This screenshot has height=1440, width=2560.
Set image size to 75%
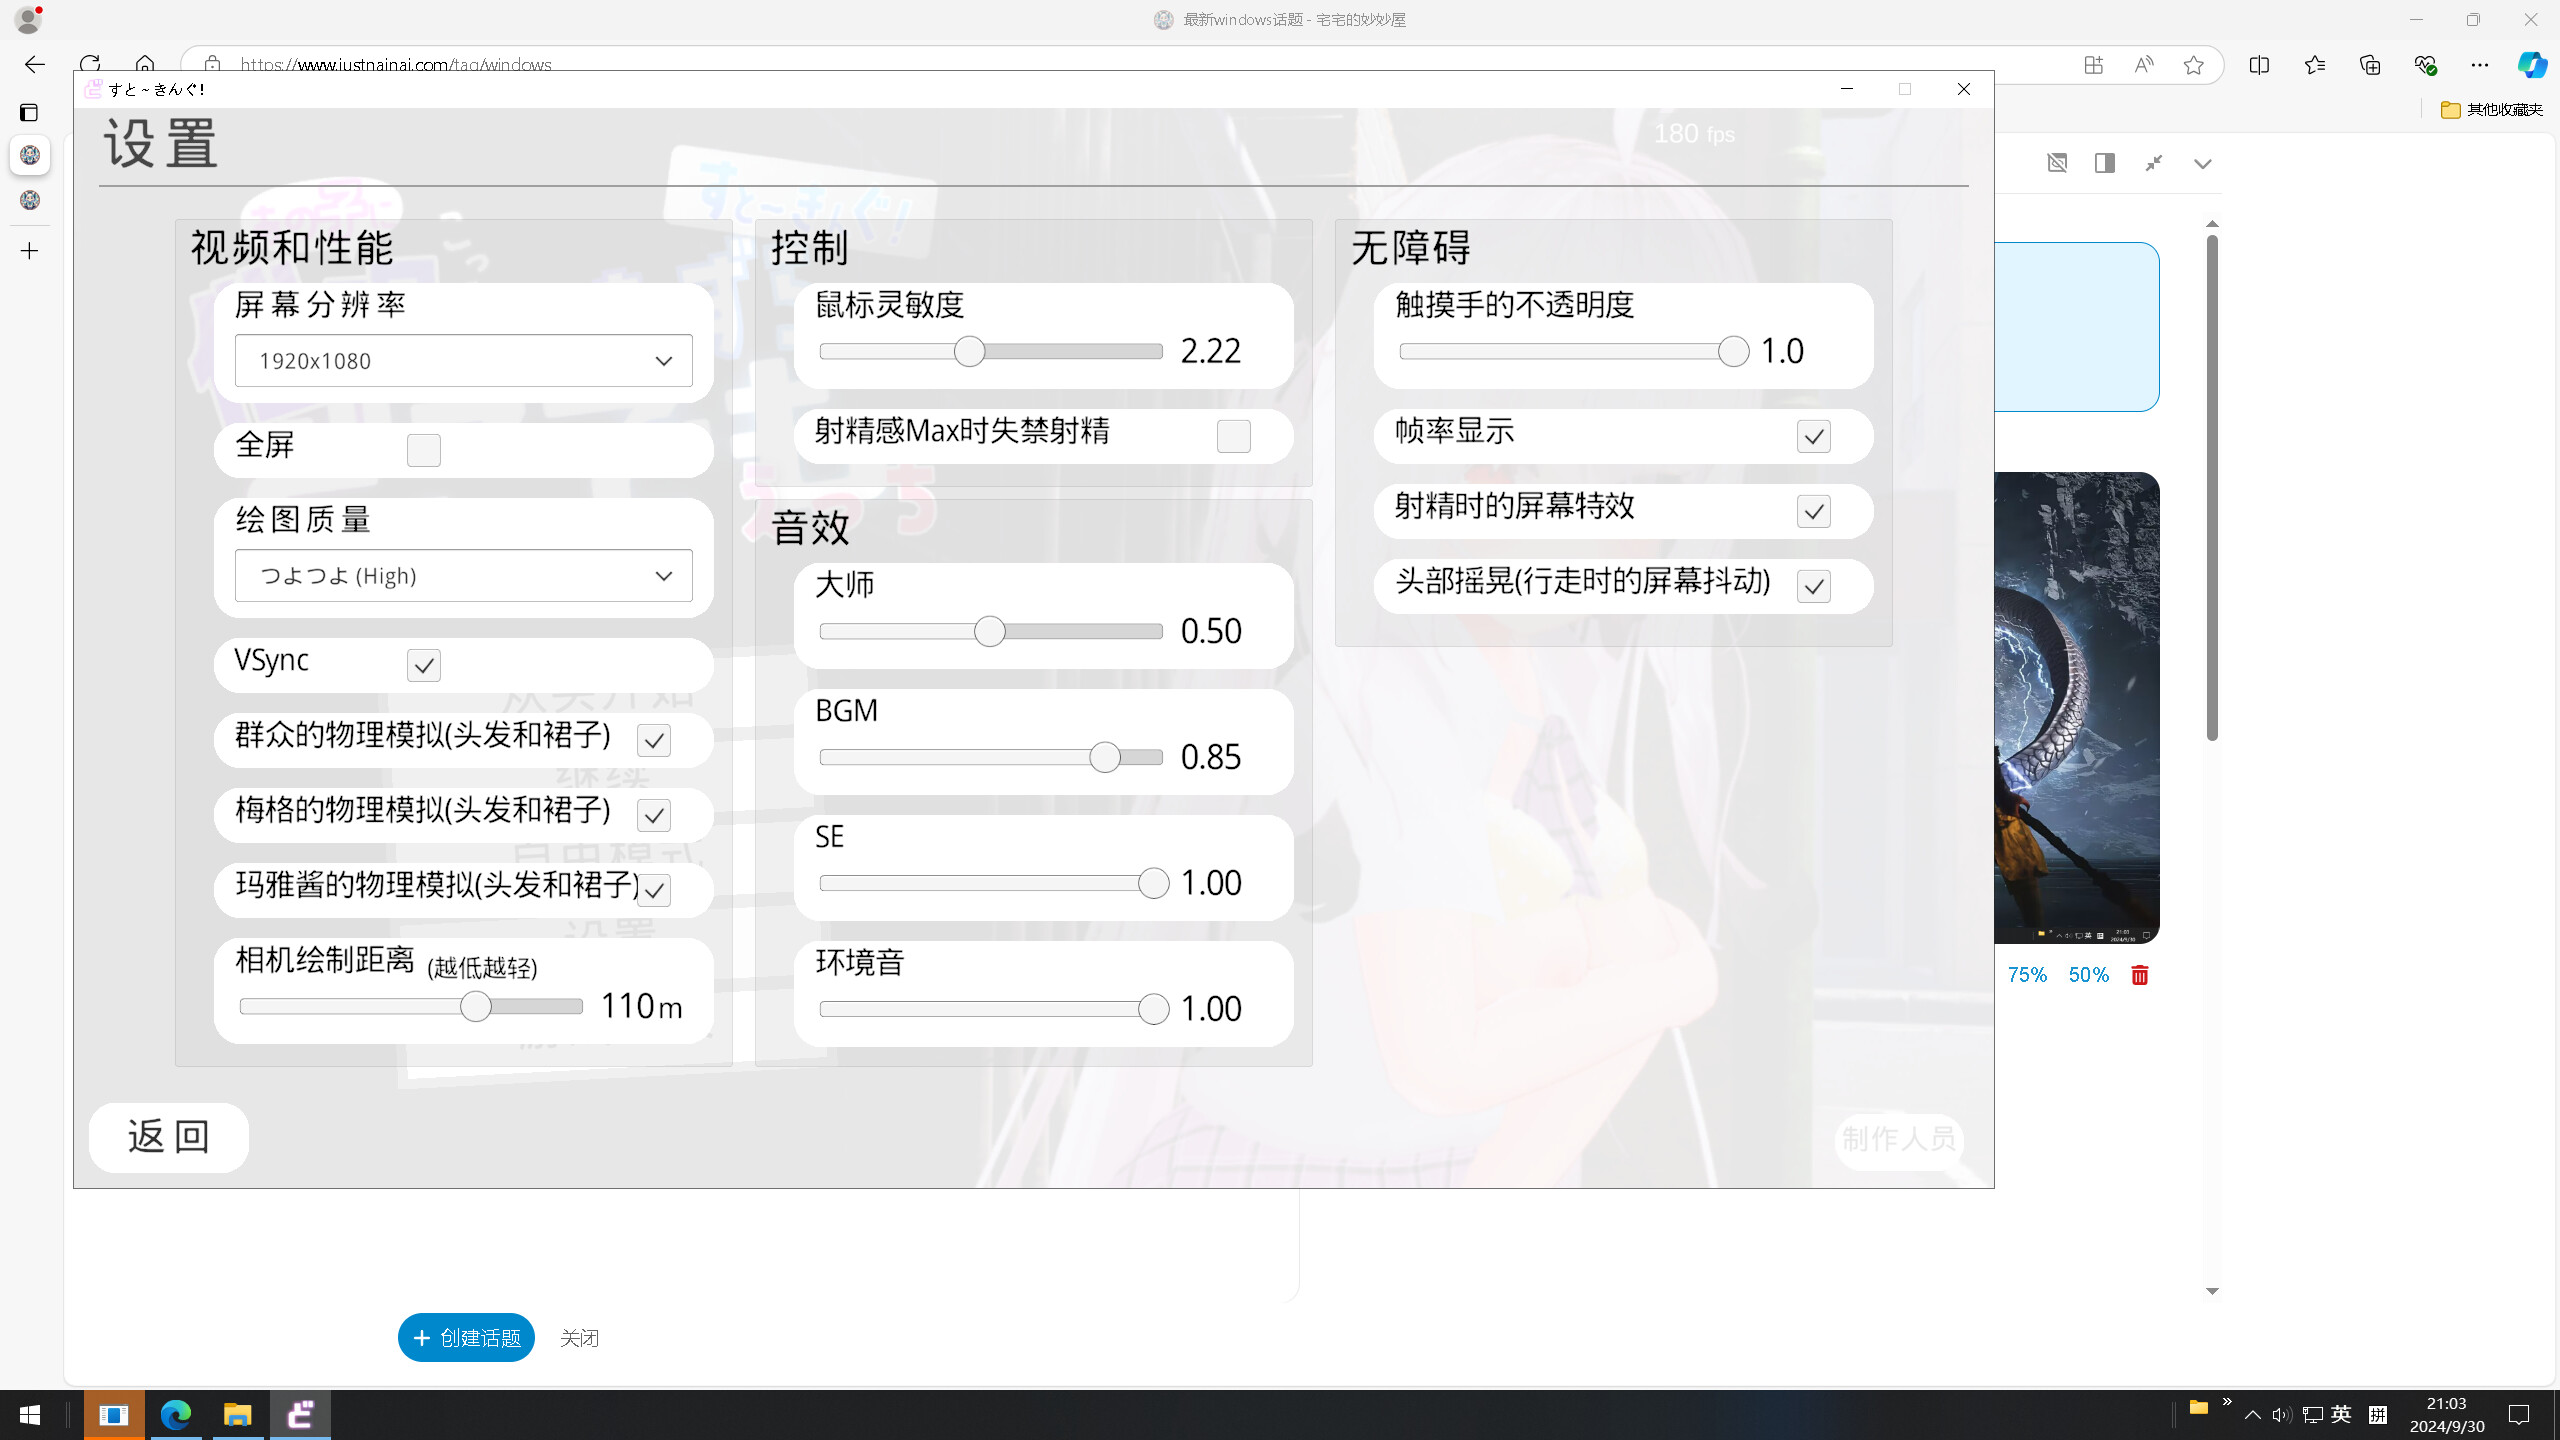pyautogui.click(x=2027, y=975)
